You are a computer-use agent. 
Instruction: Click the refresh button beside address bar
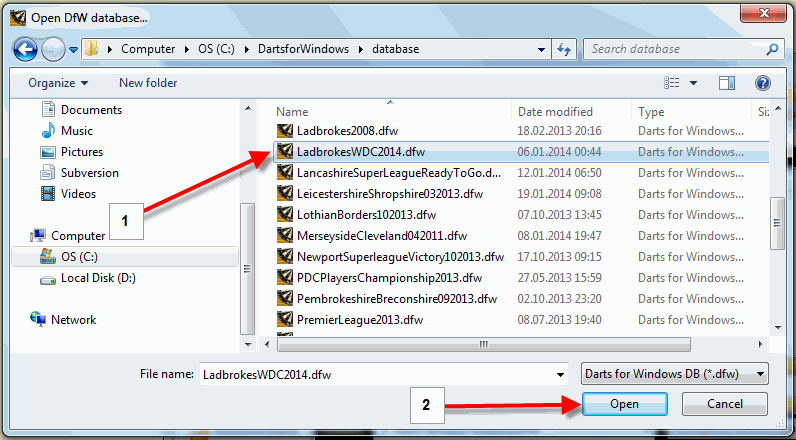click(x=564, y=48)
